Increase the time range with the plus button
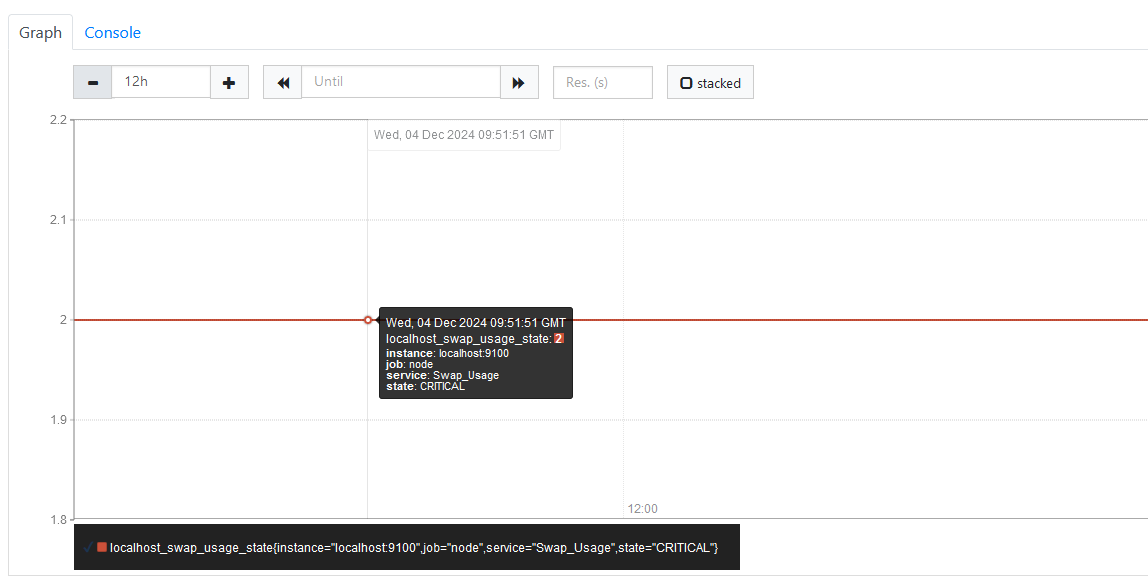This screenshot has height=584, width=1148. click(229, 82)
